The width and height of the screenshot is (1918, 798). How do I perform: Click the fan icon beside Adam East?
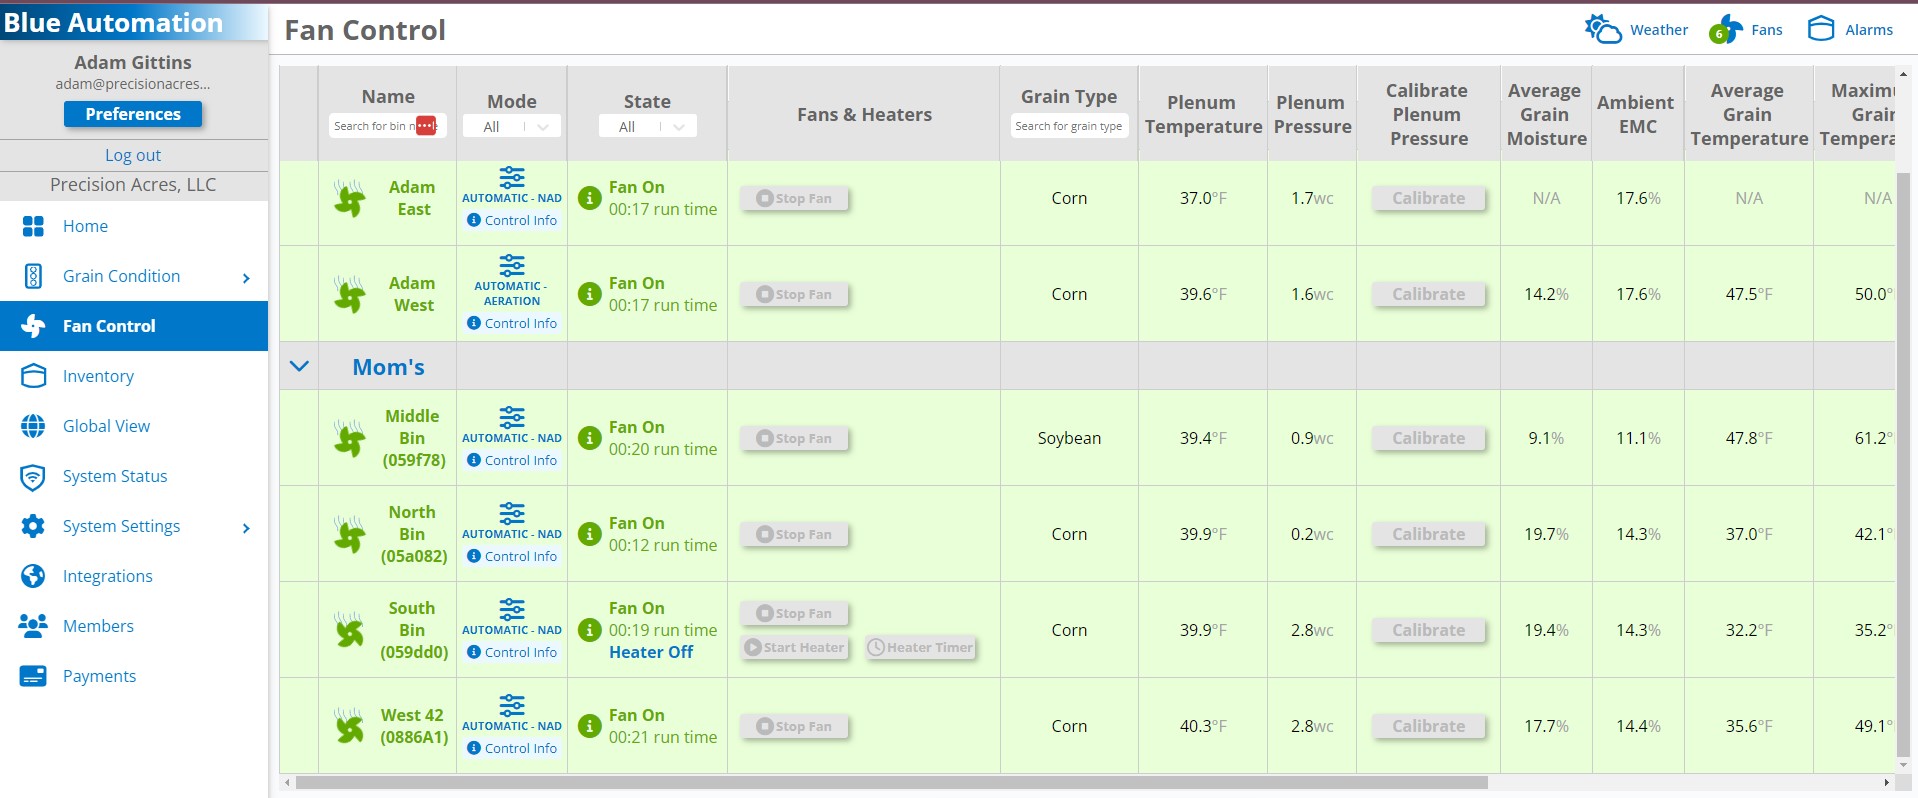click(350, 199)
